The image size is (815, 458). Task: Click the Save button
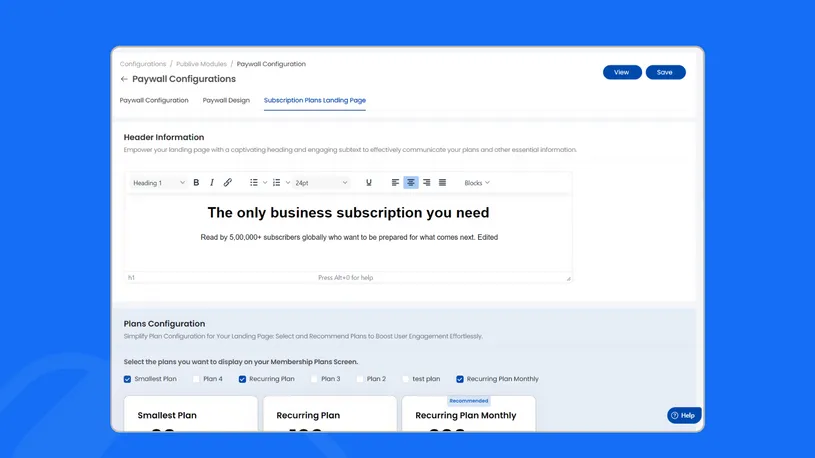click(665, 72)
